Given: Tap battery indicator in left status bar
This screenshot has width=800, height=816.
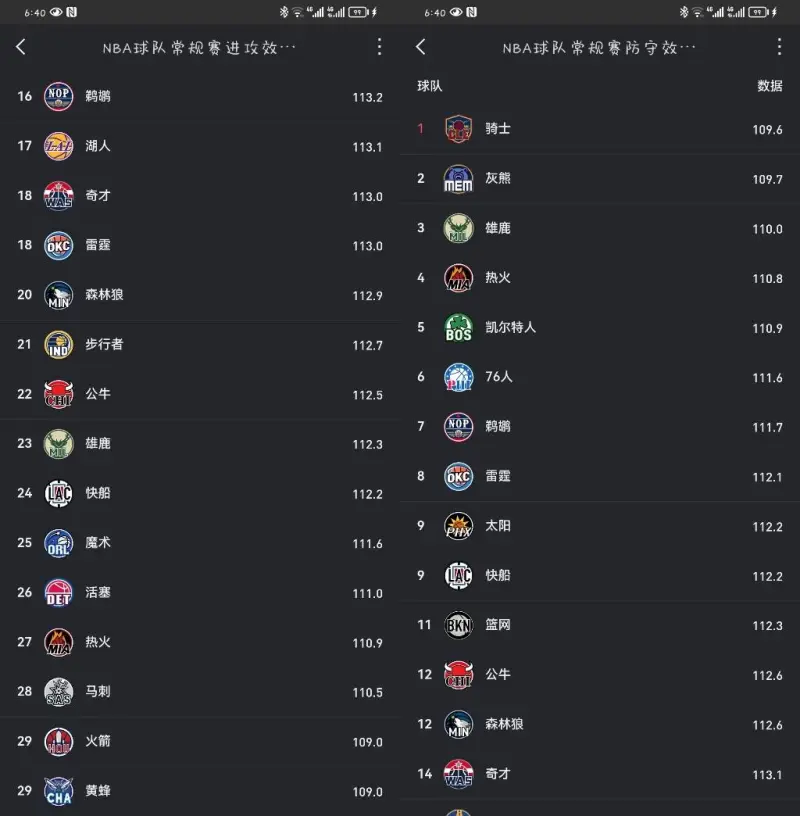Looking at the screenshot, I should pos(358,12).
